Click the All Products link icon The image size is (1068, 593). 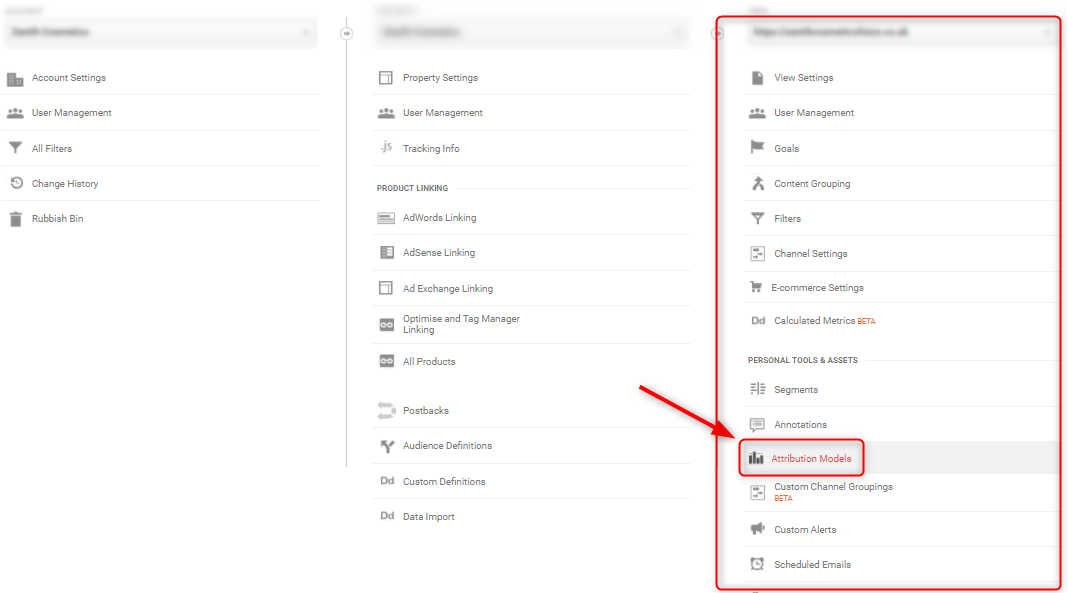(386, 361)
